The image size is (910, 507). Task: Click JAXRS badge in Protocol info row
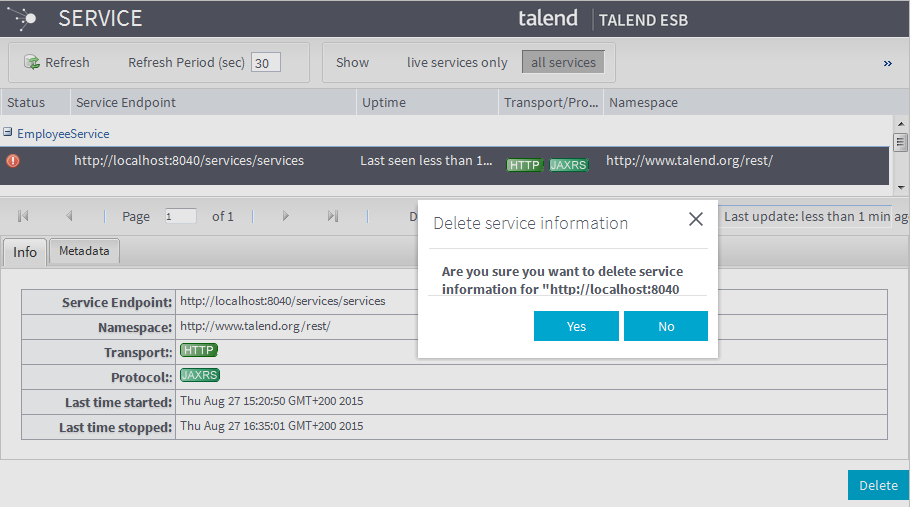click(200, 375)
